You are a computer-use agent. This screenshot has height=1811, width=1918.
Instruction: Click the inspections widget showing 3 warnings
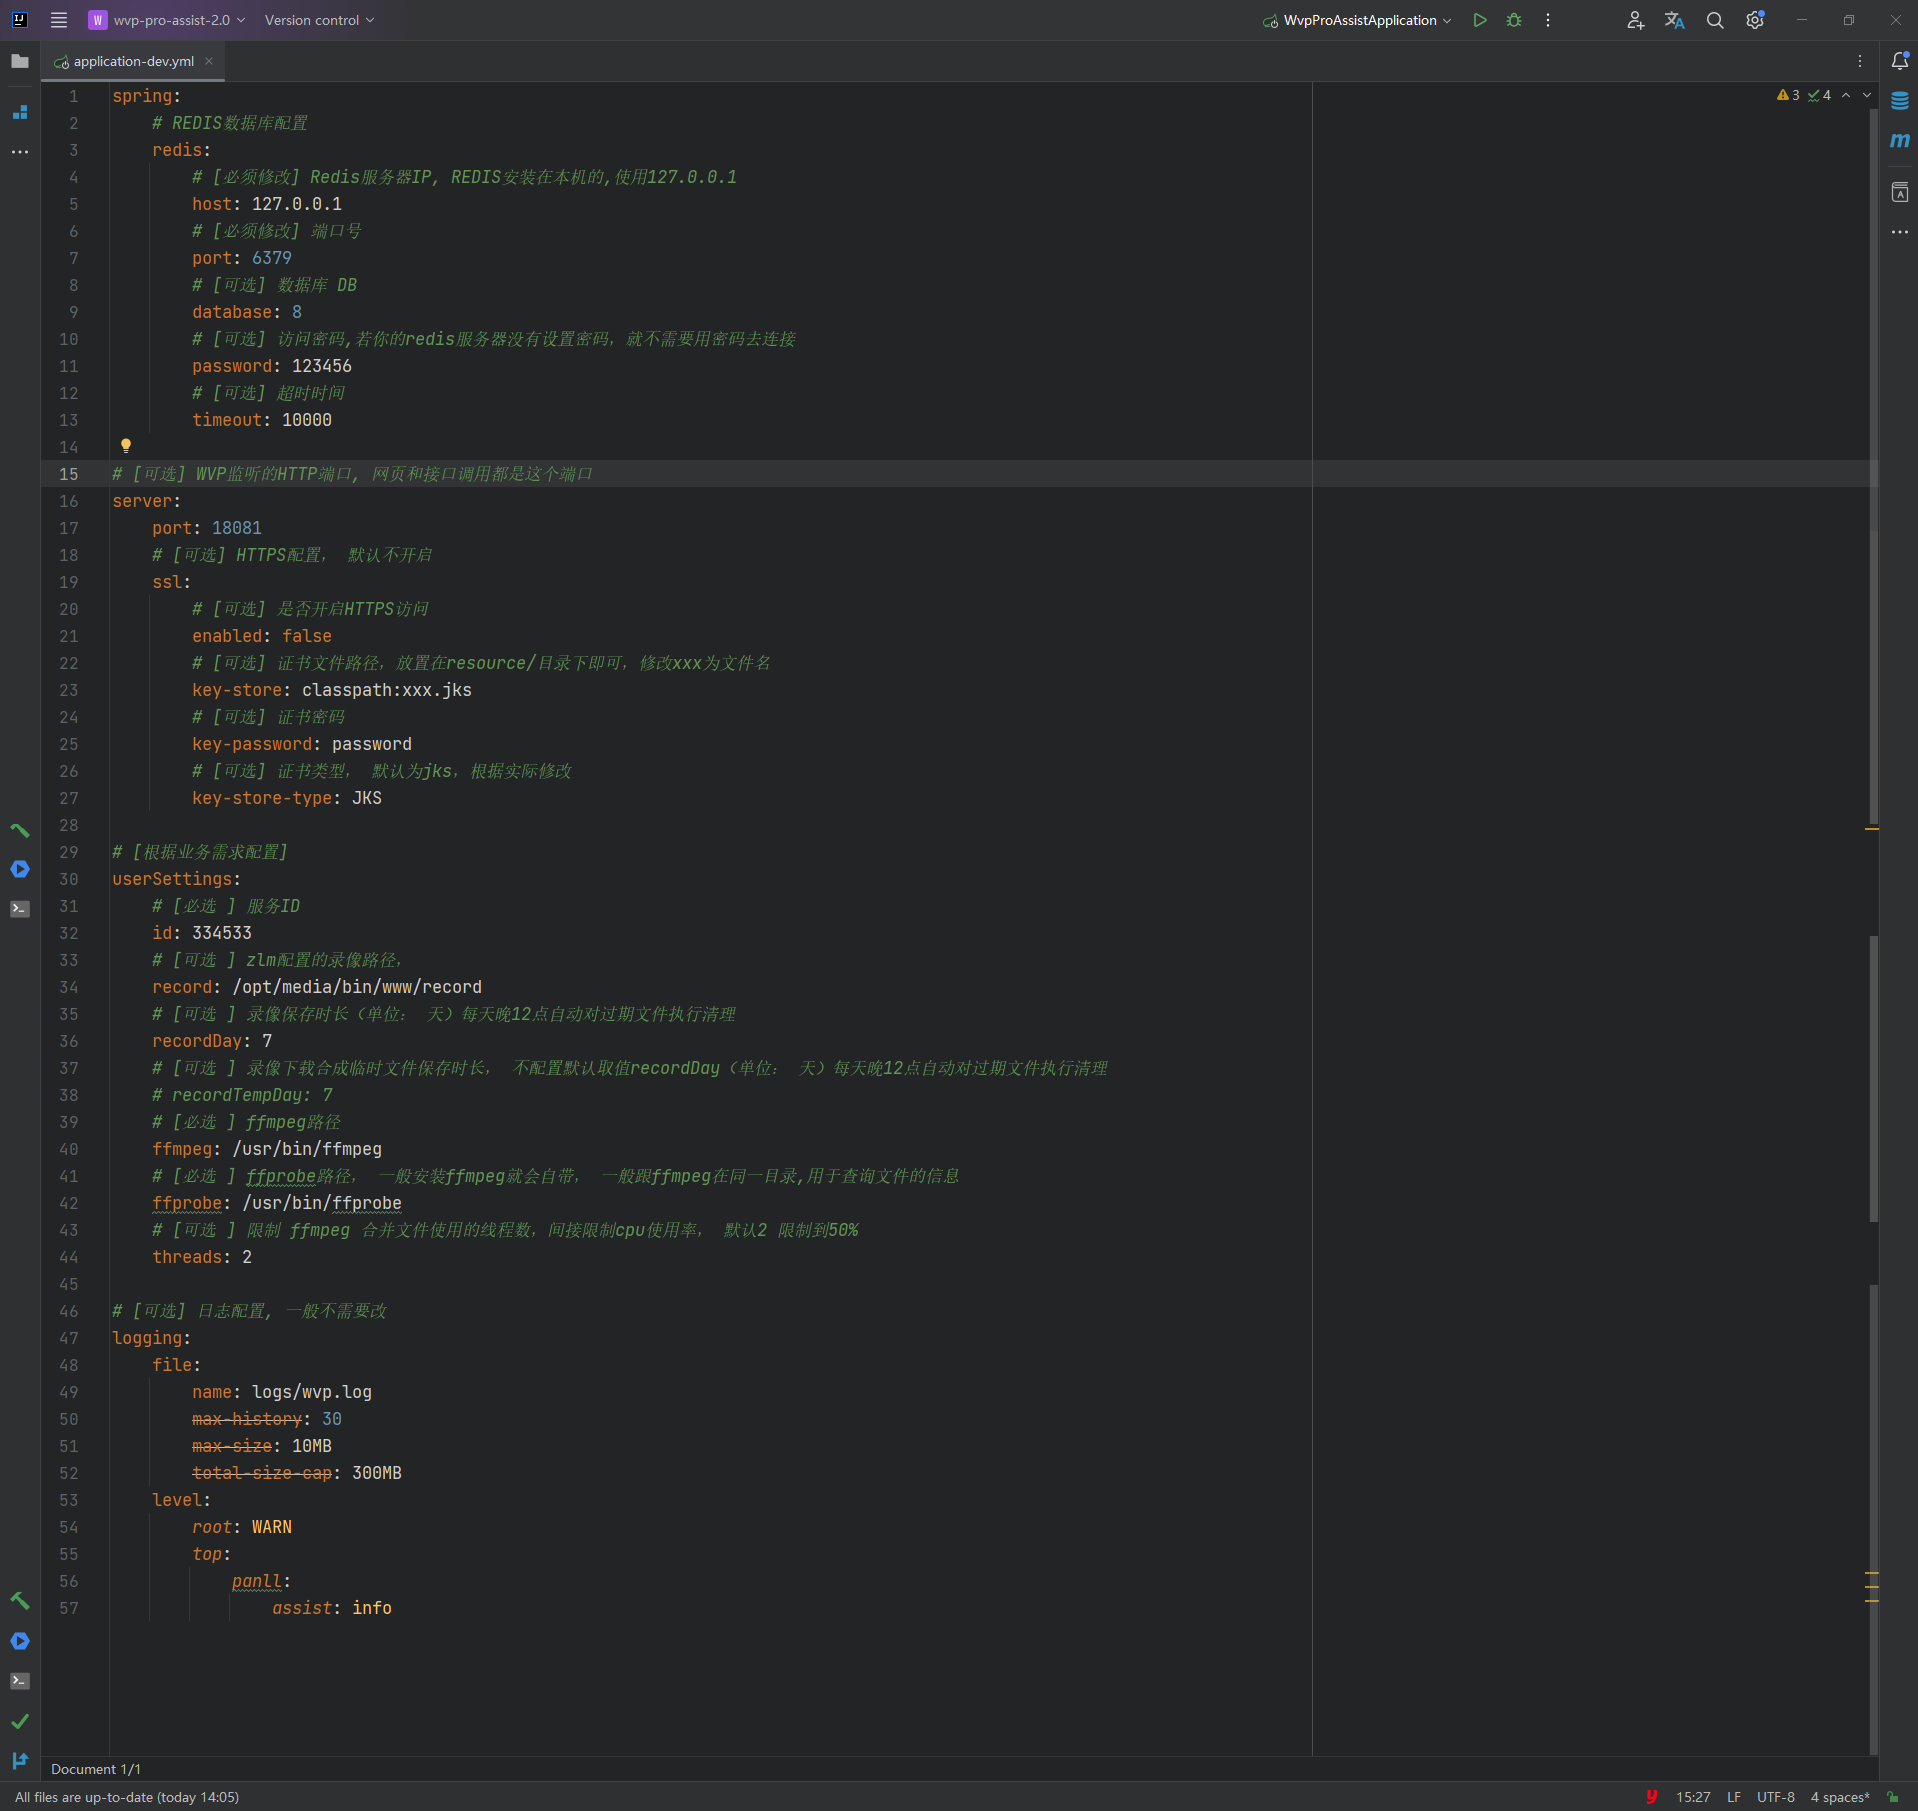1788,95
